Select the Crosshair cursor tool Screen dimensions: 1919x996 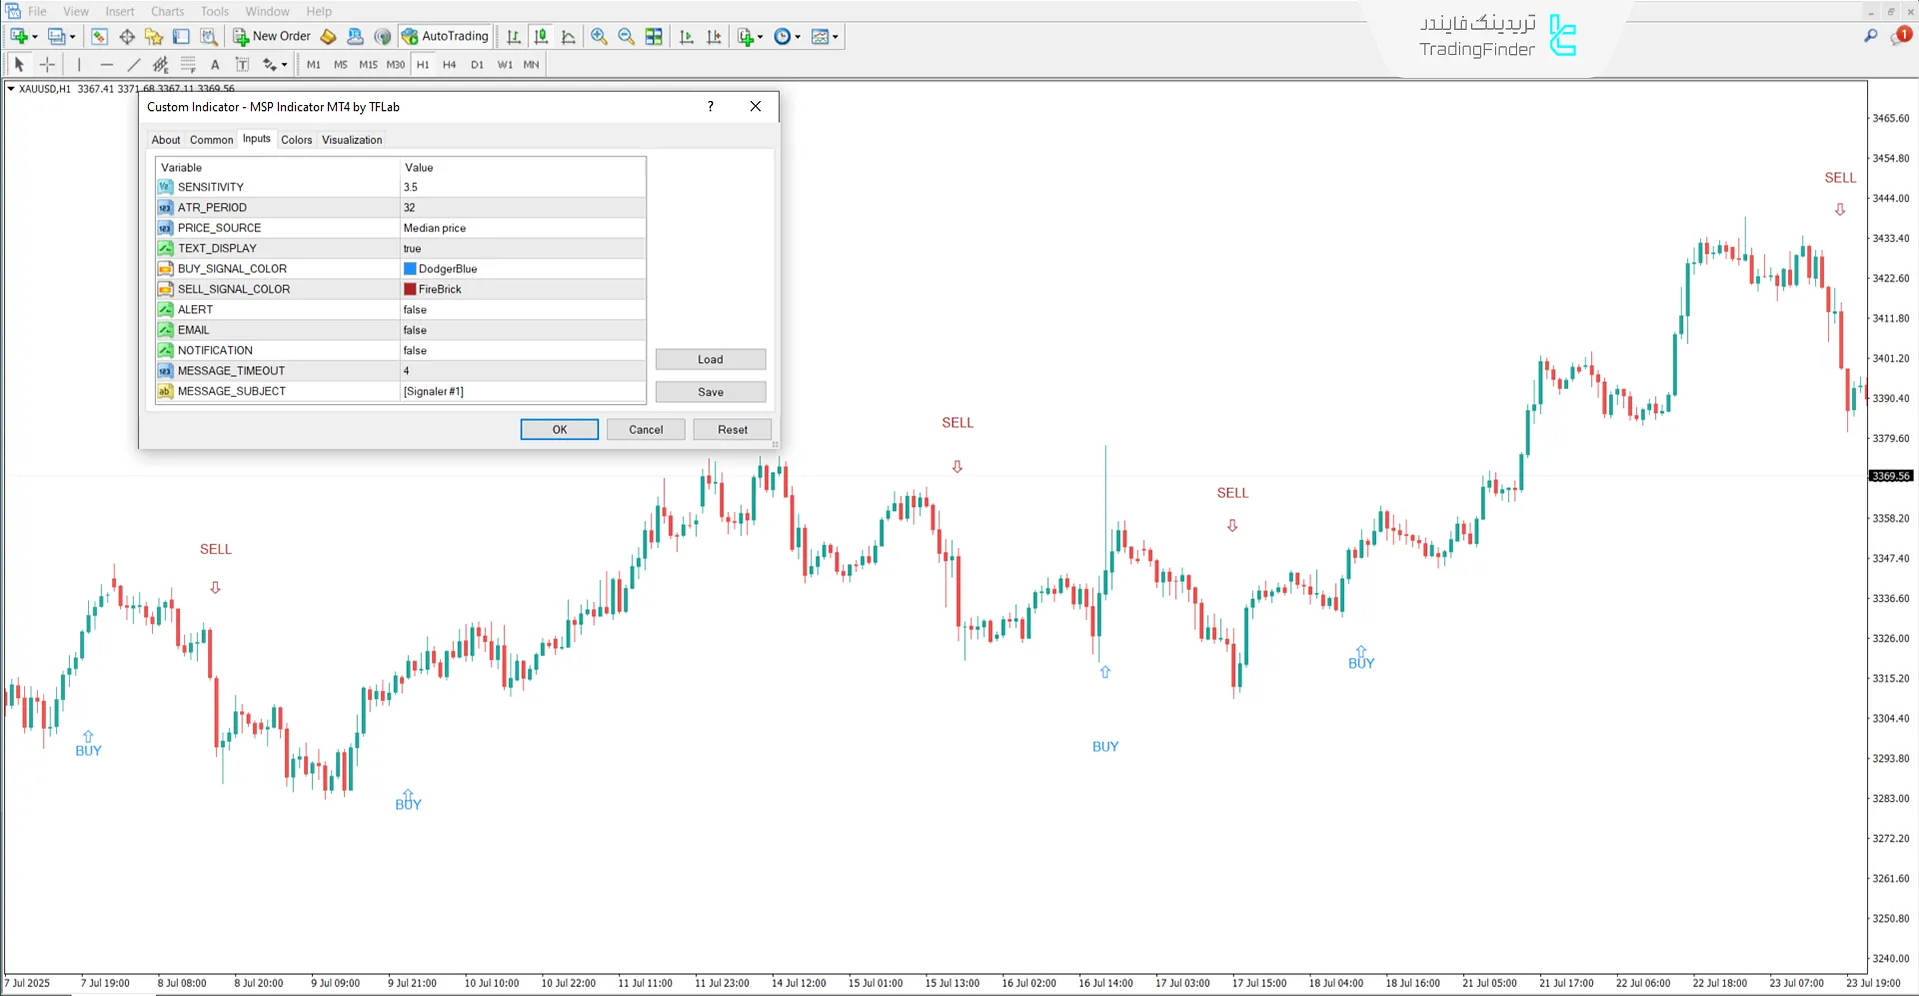click(x=47, y=64)
